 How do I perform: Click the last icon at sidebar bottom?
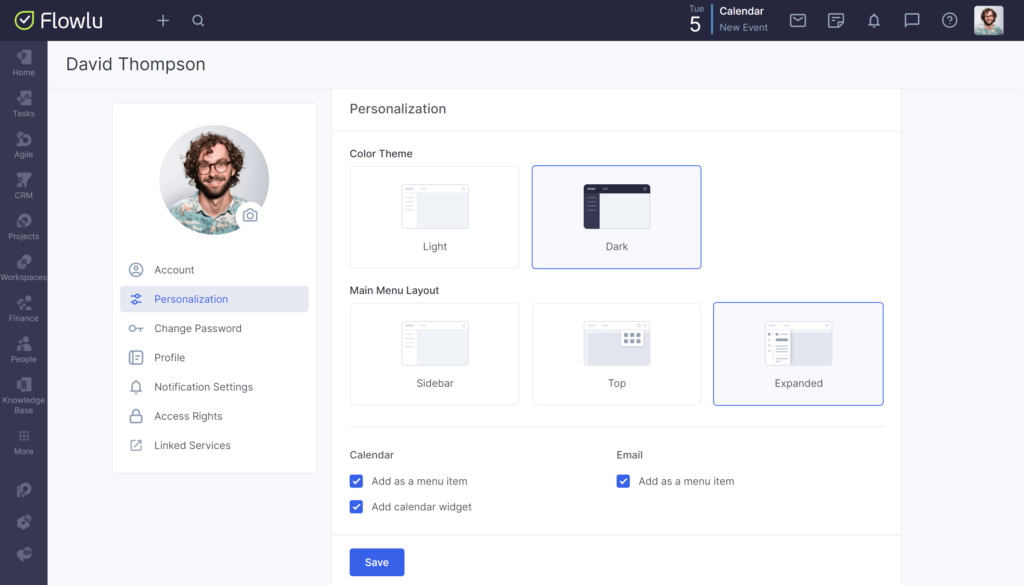[24, 554]
